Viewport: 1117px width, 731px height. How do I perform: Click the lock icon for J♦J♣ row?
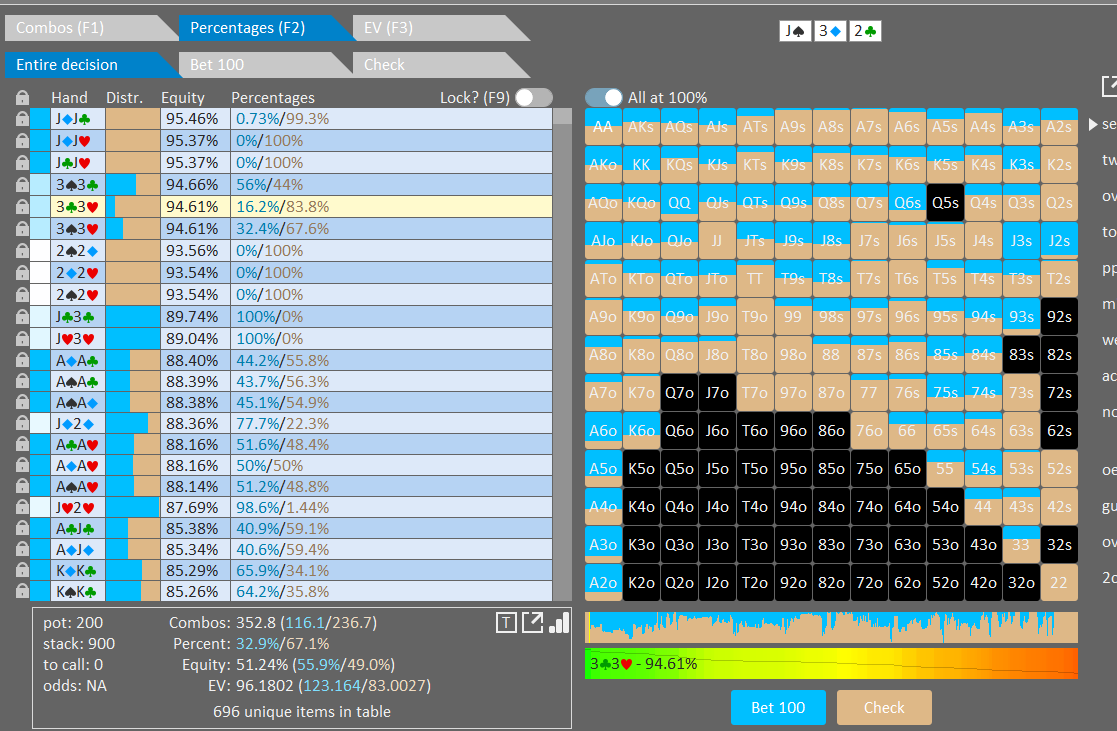[x=22, y=118]
